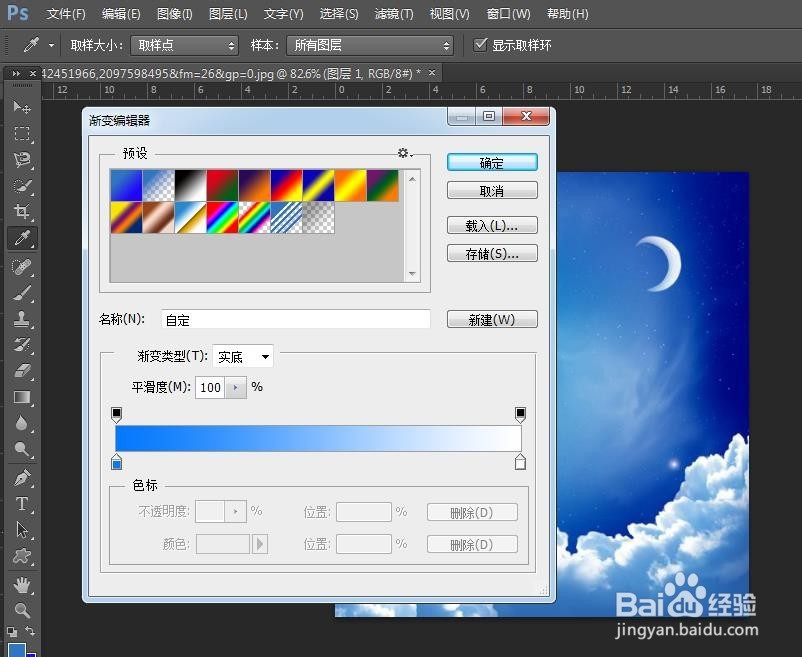The width and height of the screenshot is (802, 657).
Task: Select the Brush tool
Action: [22, 292]
